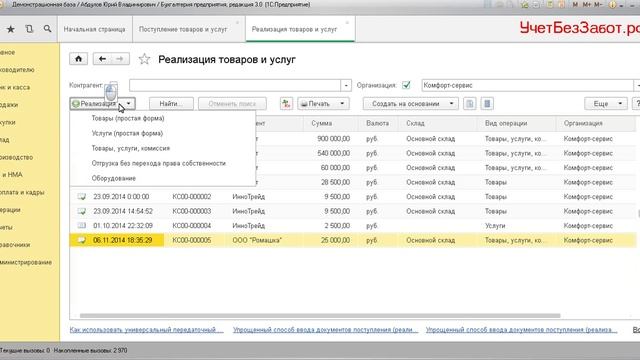Click the M memory button in title bar
640x360 pixels.
point(575,4)
